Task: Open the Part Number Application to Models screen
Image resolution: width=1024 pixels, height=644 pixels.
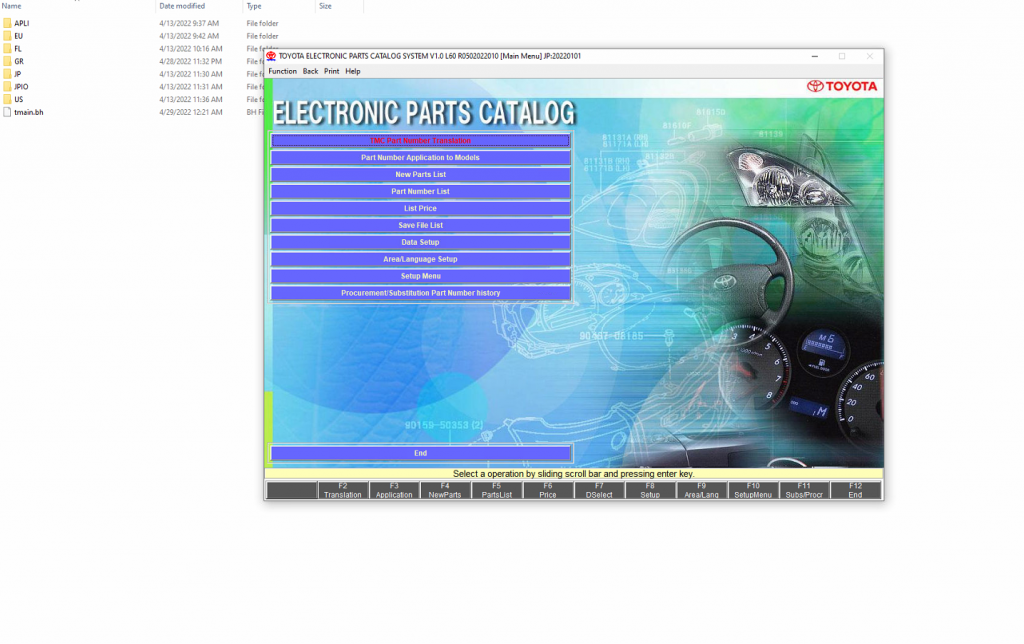Action: pyautogui.click(x=420, y=157)
